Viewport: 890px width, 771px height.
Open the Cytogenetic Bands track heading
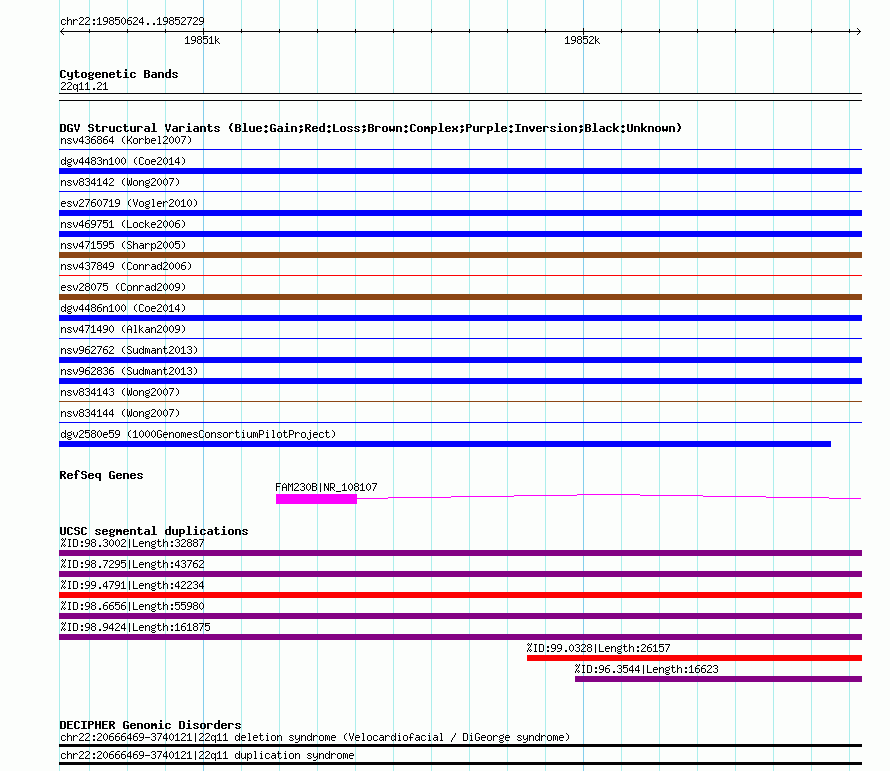[x=119, y=74]
